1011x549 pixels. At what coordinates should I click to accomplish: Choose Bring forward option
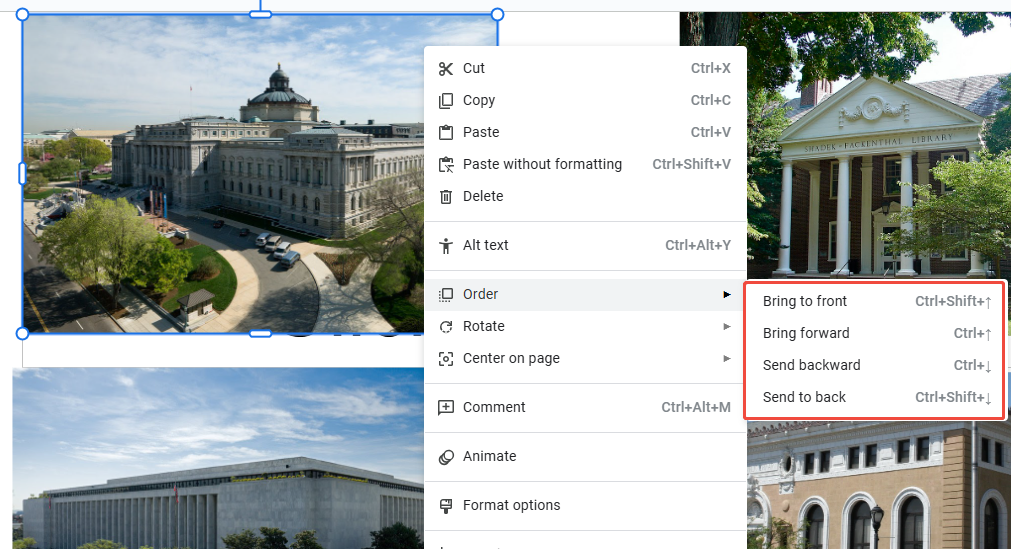[806, 333]
